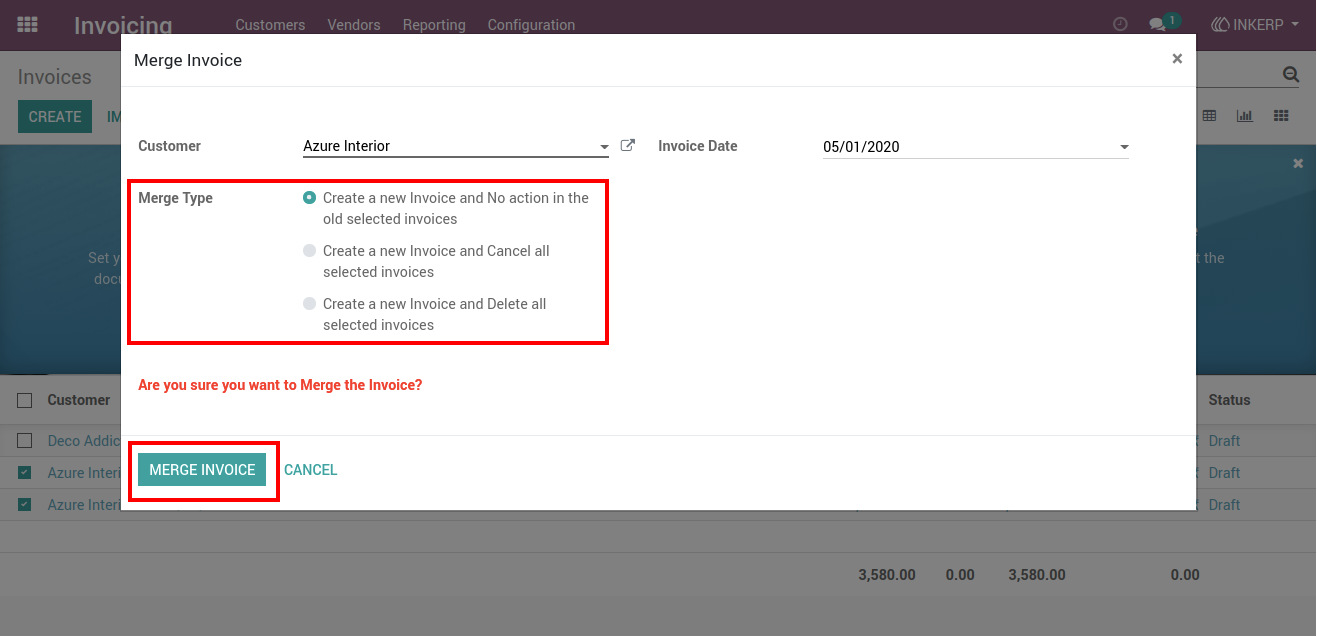Open the Customers menu
This screenshot has height=637, width=1317.
[x=270, y=25]
